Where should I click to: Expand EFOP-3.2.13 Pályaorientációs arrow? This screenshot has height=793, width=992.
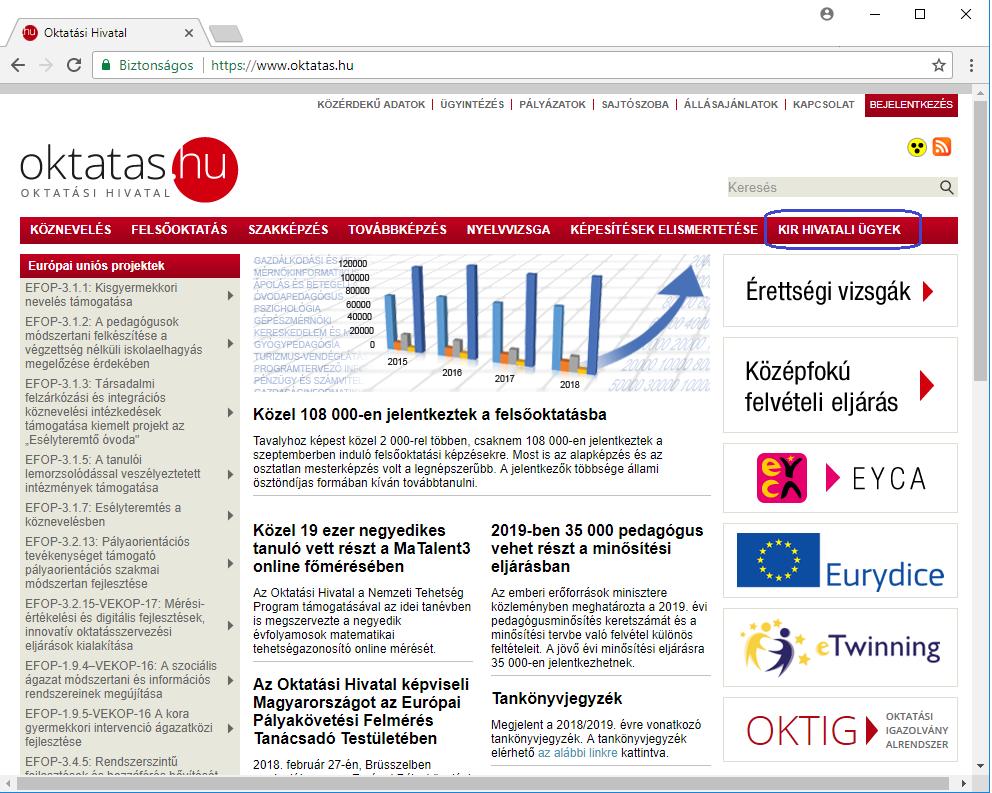coord(230,563)
